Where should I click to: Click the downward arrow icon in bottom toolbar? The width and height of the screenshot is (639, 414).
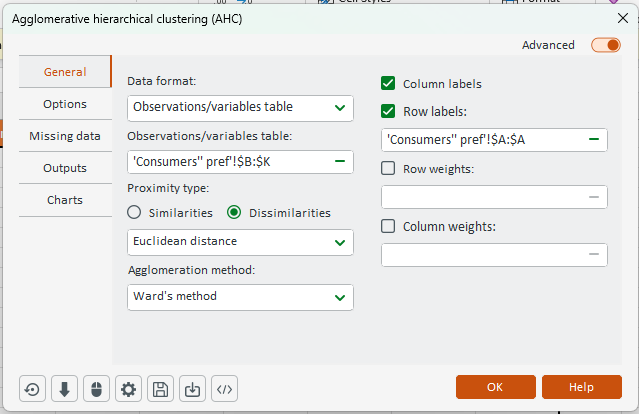[x=64, y=389]
